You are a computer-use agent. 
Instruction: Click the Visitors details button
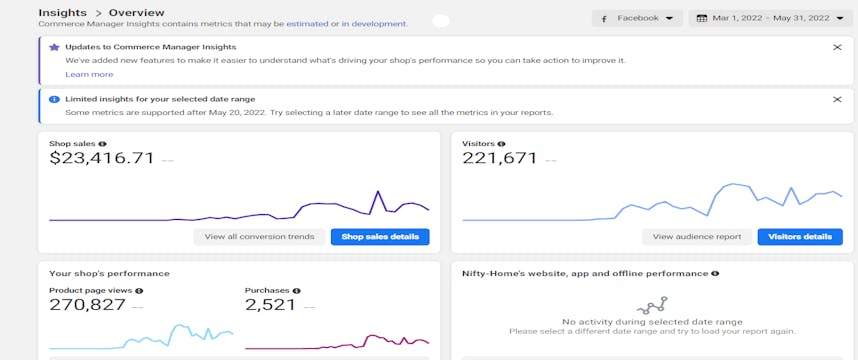[x=800, y=237]
